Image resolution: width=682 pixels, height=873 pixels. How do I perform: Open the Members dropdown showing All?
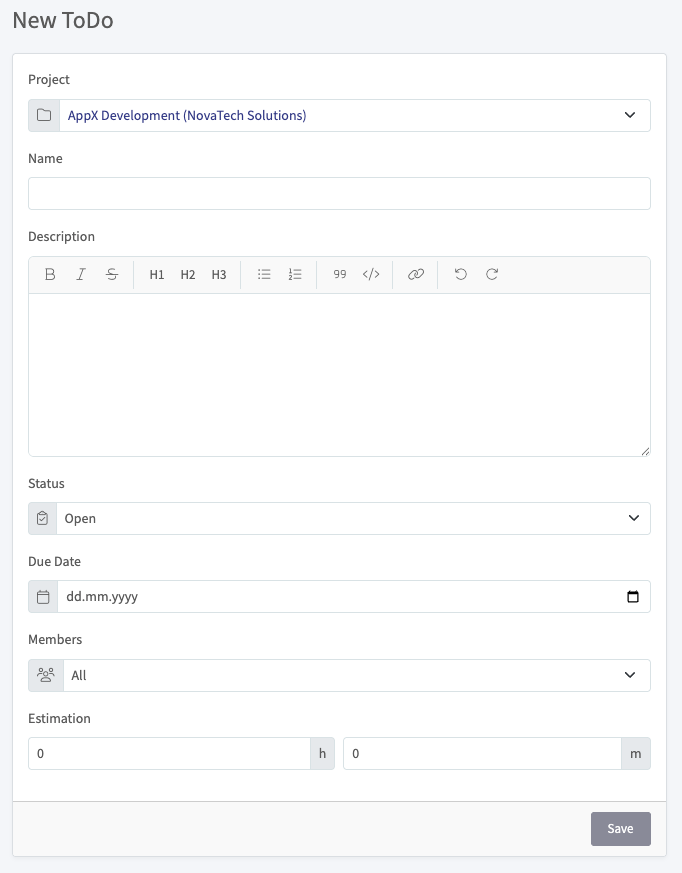357,675
